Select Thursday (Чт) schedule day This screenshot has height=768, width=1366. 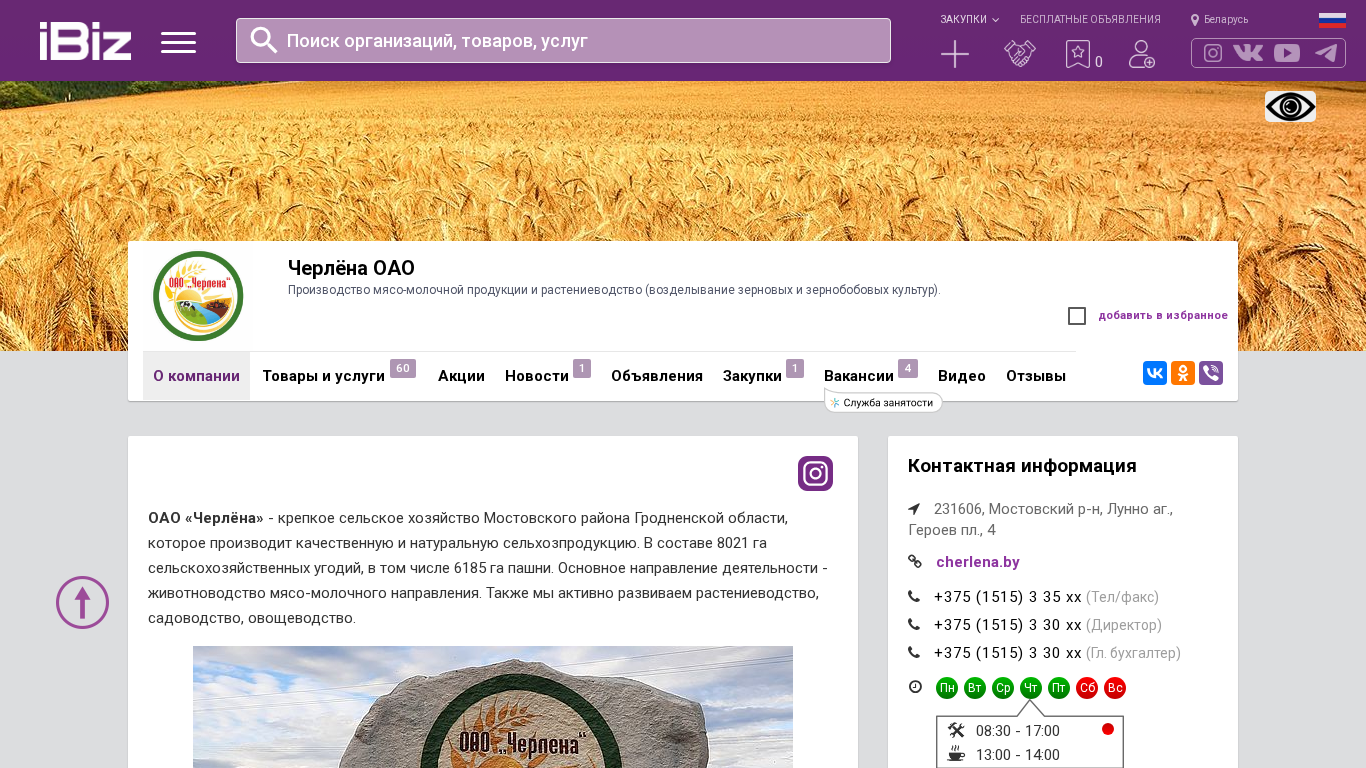click(1031, 688)
